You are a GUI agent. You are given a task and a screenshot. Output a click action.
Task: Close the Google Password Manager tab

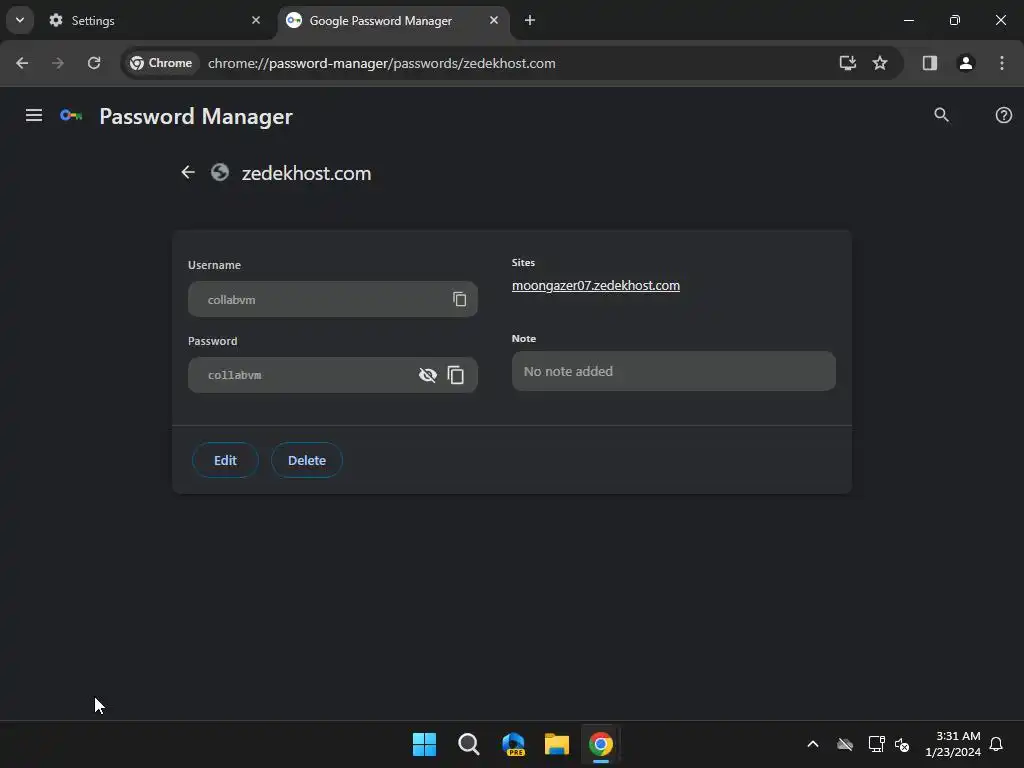494,20
